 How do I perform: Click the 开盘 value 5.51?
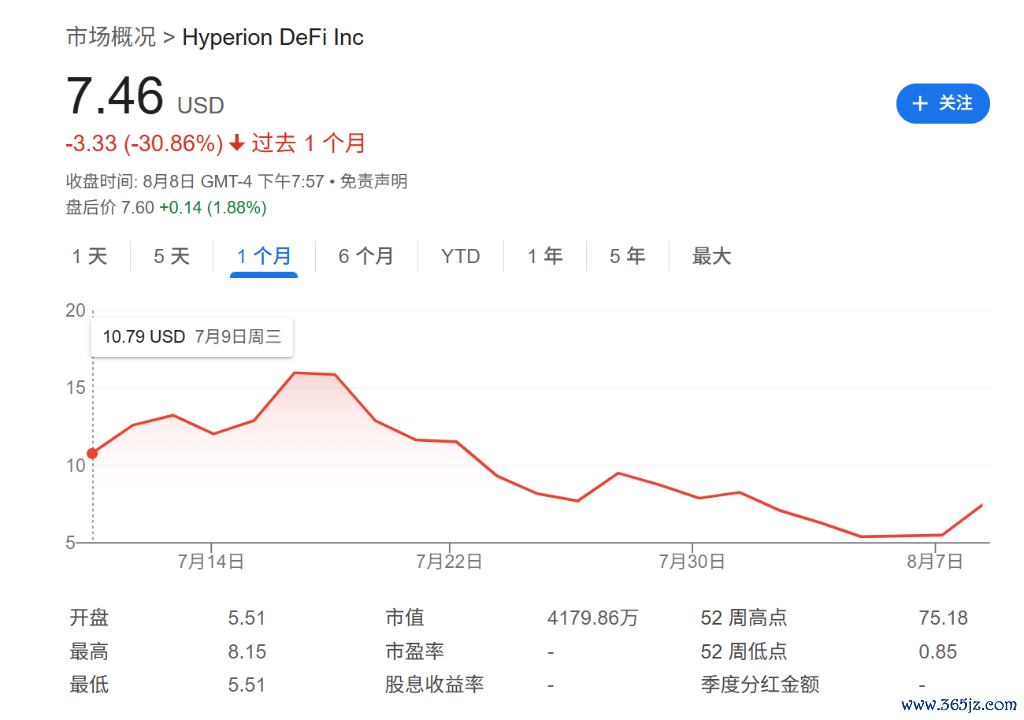pos(246,618)
